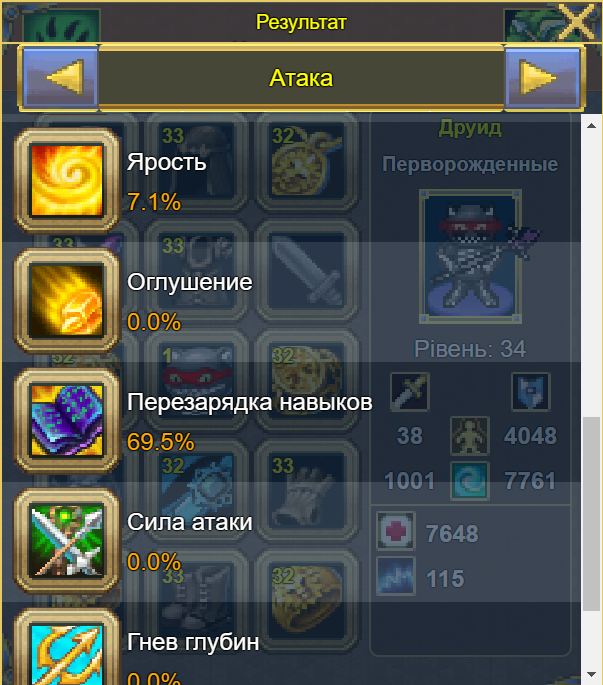This screenshot has height=685, width=603.
Task: Click the sword attack stat icon
Action: pyautogui.click(x=409, y=392)
